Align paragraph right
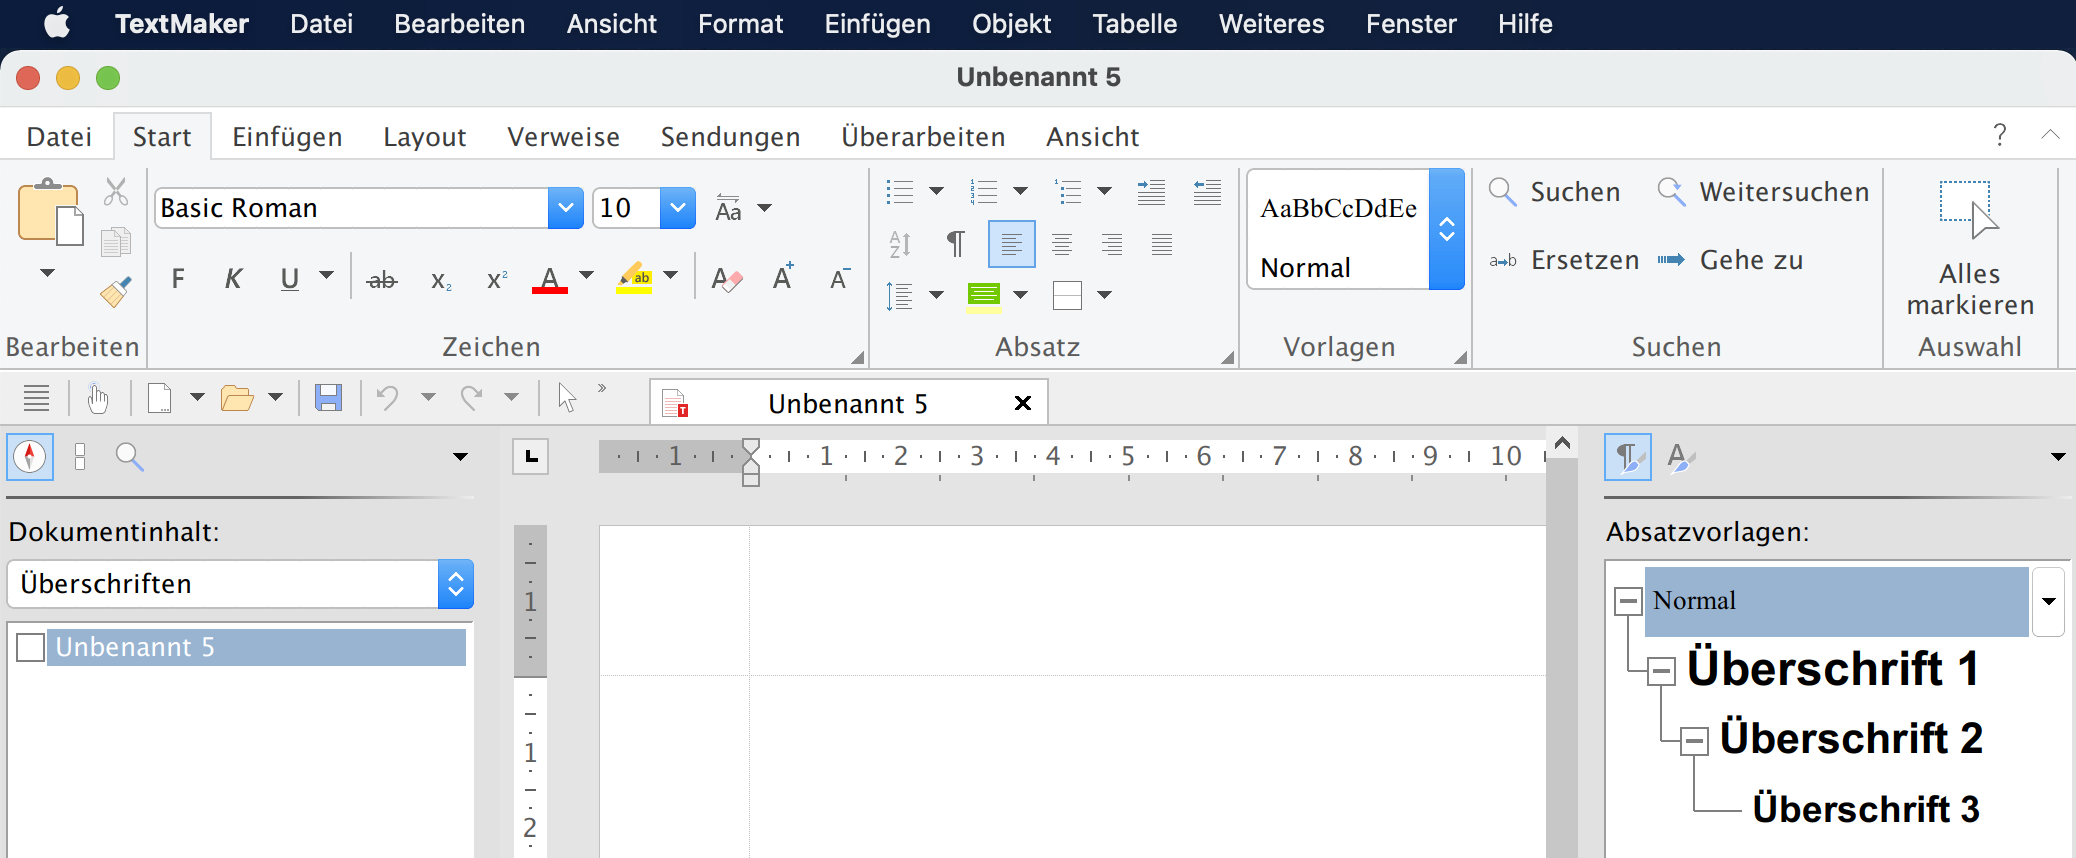The height and width of the screenshot is (858, 2076). pos(1112,244)
